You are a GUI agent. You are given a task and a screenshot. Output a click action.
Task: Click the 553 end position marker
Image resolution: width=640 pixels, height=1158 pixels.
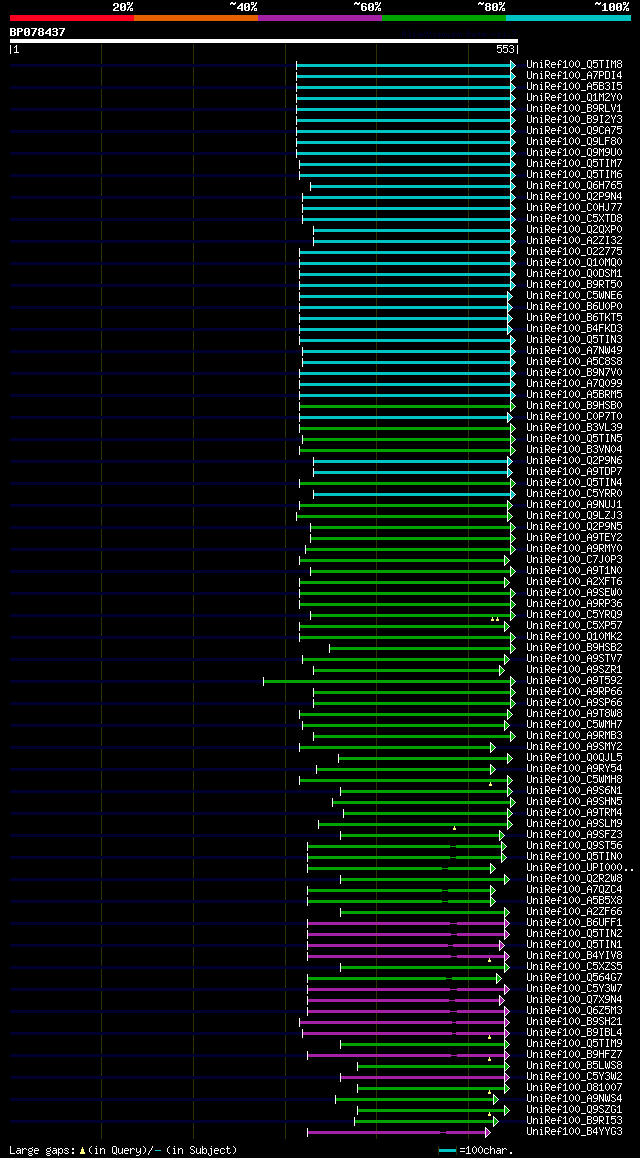506,49
